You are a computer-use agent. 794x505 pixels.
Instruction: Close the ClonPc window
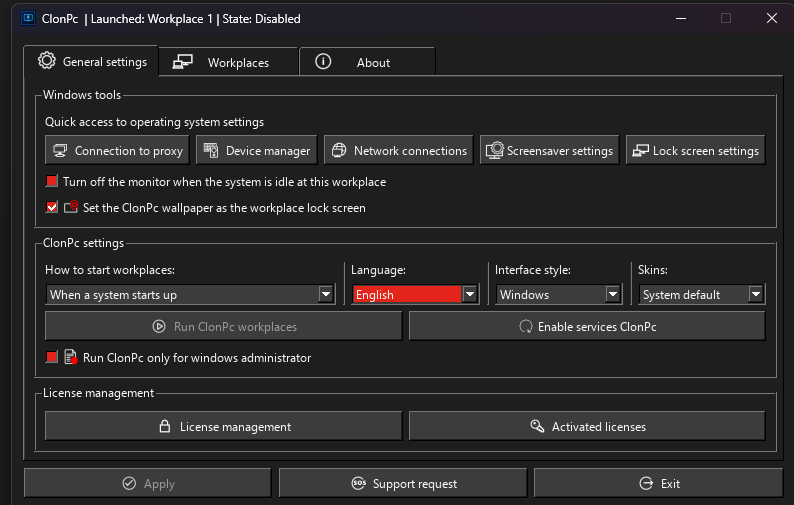pyautogui.click(x=772, y=19)
